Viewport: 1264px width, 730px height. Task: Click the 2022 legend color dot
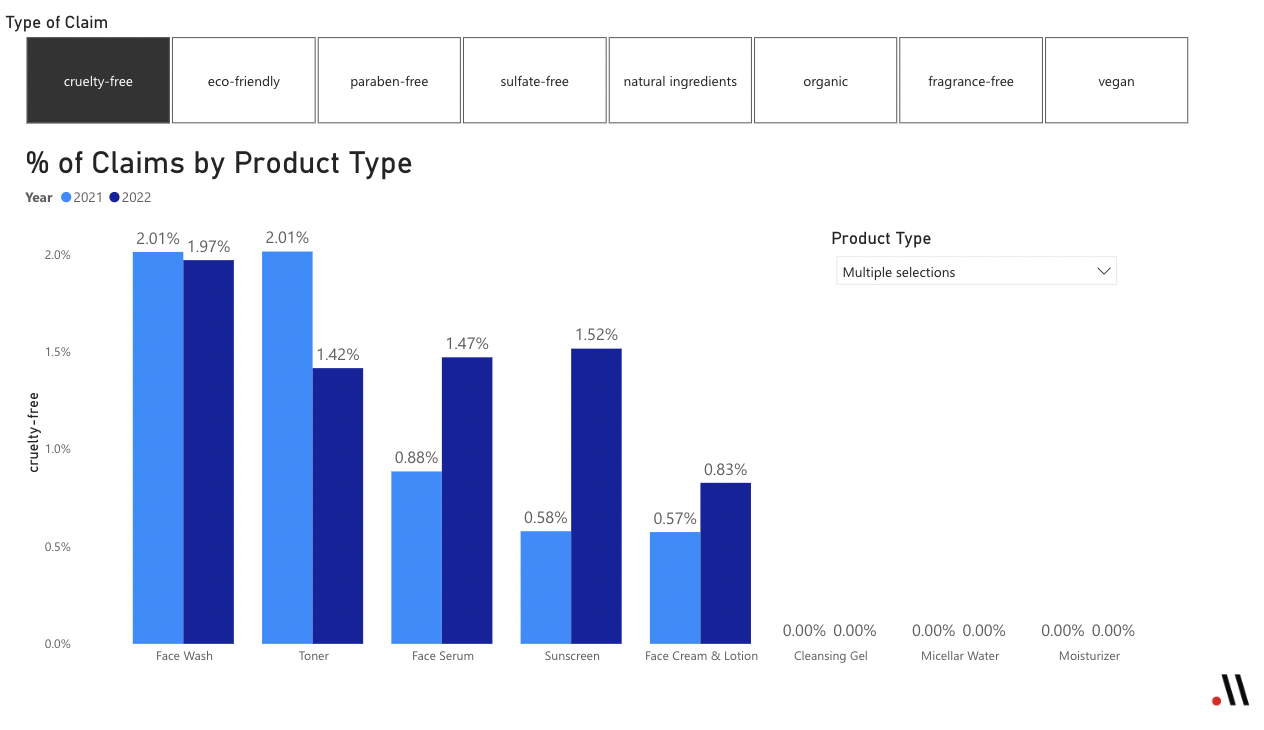point(115,198)
